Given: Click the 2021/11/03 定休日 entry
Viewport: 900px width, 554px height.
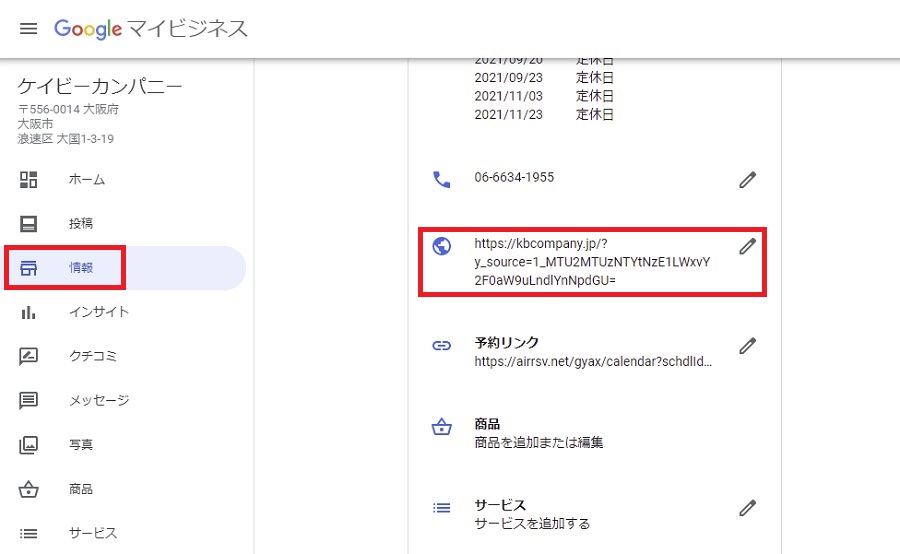Looking at the screenshot, I should tap(544, 96).
